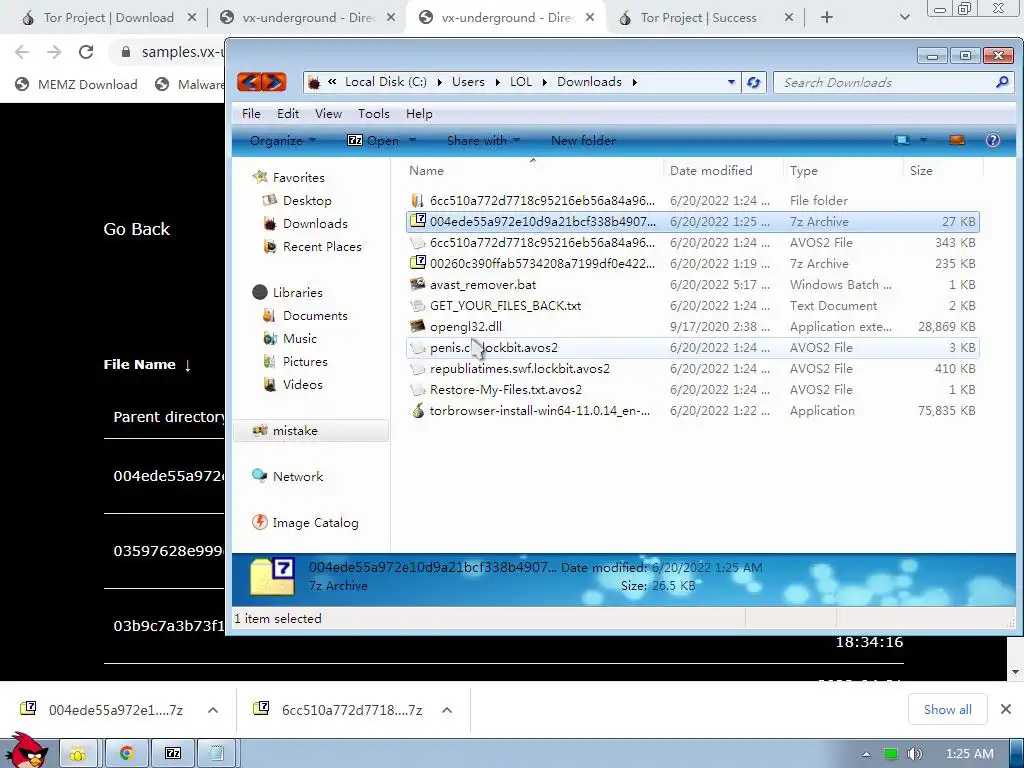
Task: Open Documents library in sidebar
Action: (x=315, y=315)
